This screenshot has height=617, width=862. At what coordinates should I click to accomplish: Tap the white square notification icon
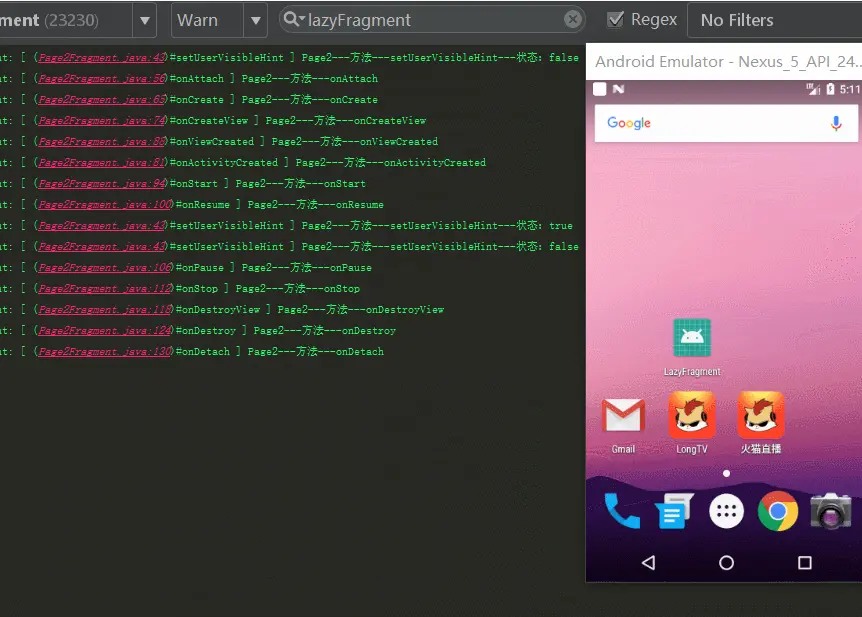point(600,89)
